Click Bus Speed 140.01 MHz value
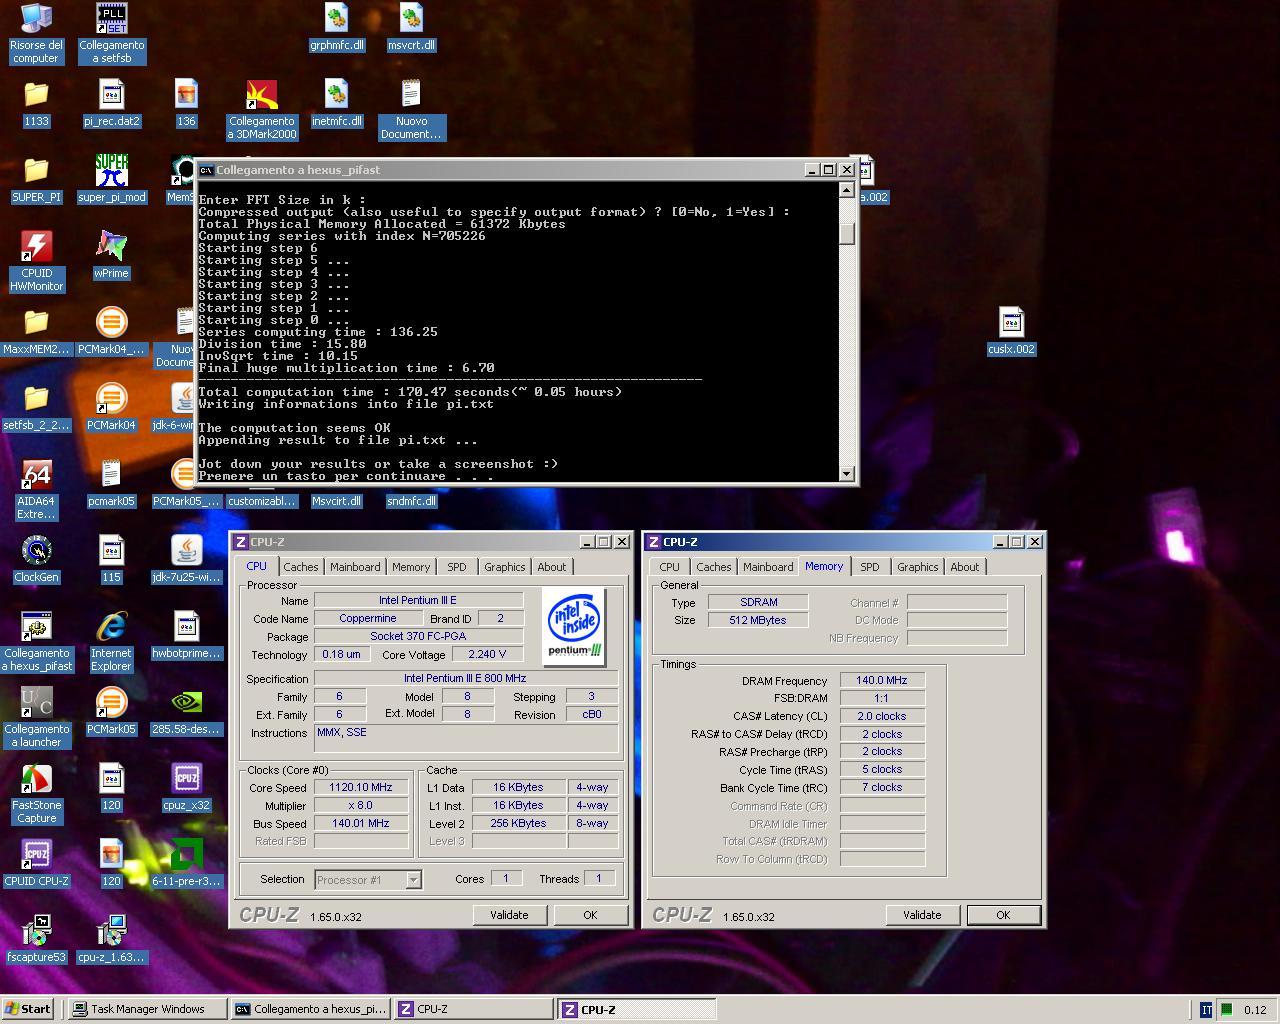This screenshot has height=1024, width=1280. [360, 823]
